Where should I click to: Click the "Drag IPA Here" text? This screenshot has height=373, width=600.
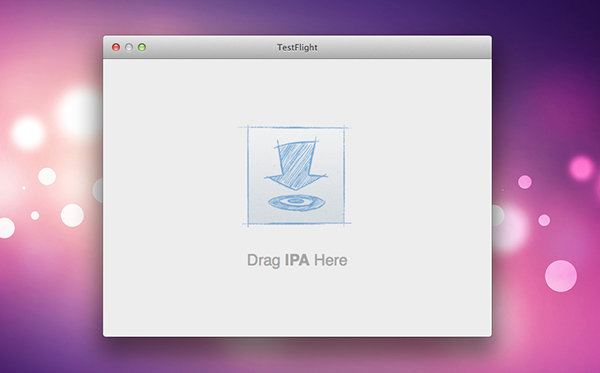(x=297, y=261)
